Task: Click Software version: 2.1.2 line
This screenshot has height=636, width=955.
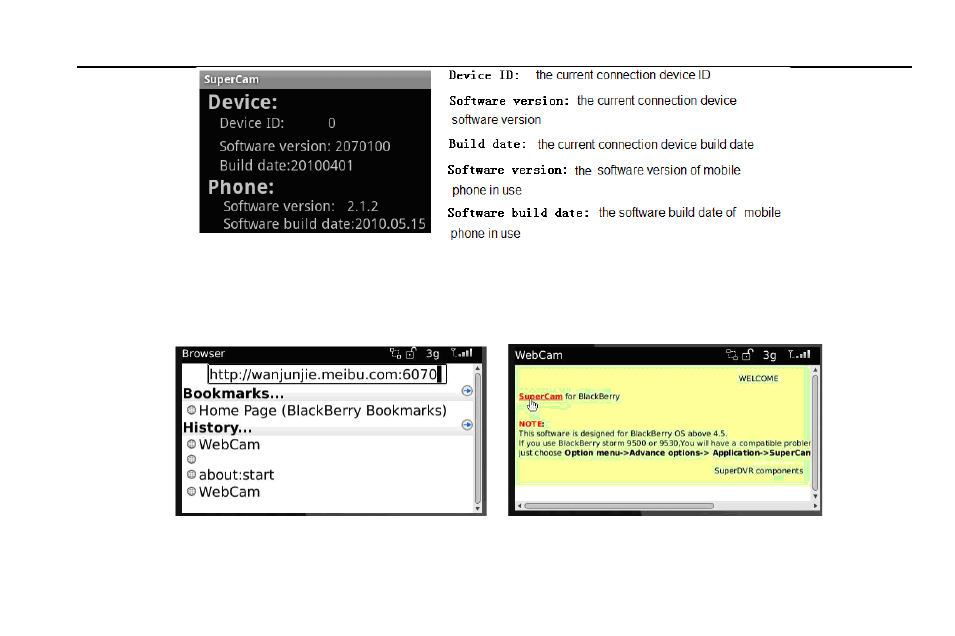Action: (x=300, y=206)
